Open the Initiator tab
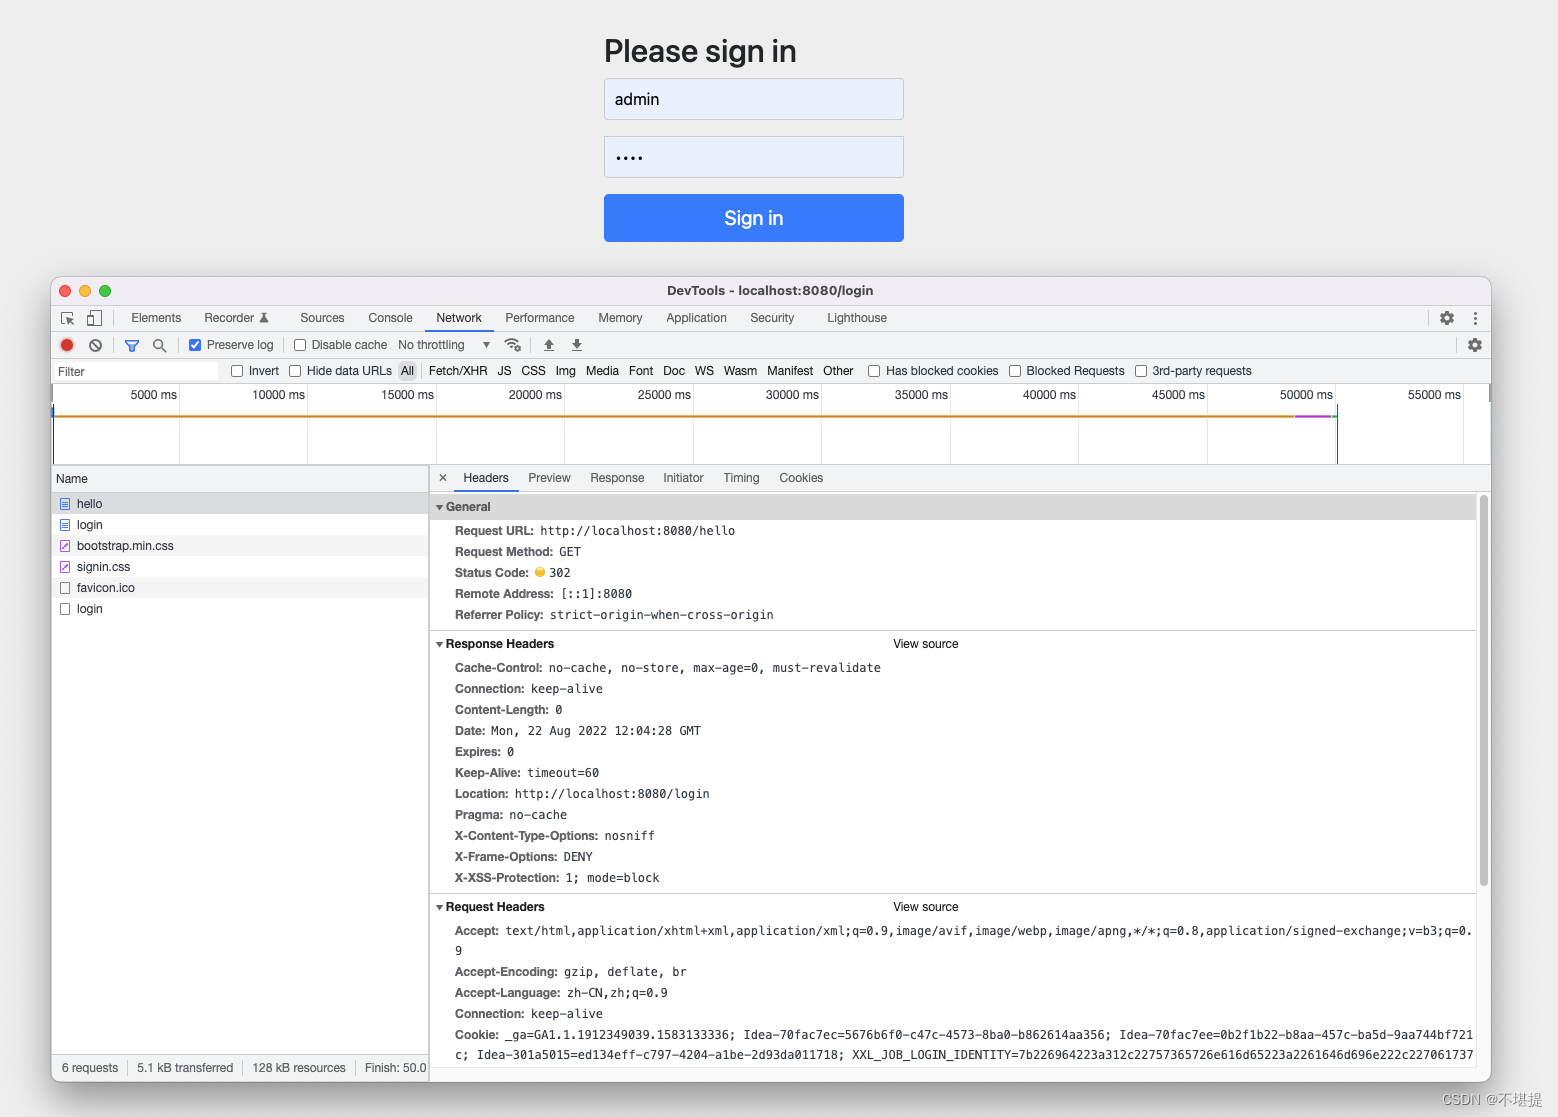The height and width of the screenshot is (1117, 1558). (683, 478)
